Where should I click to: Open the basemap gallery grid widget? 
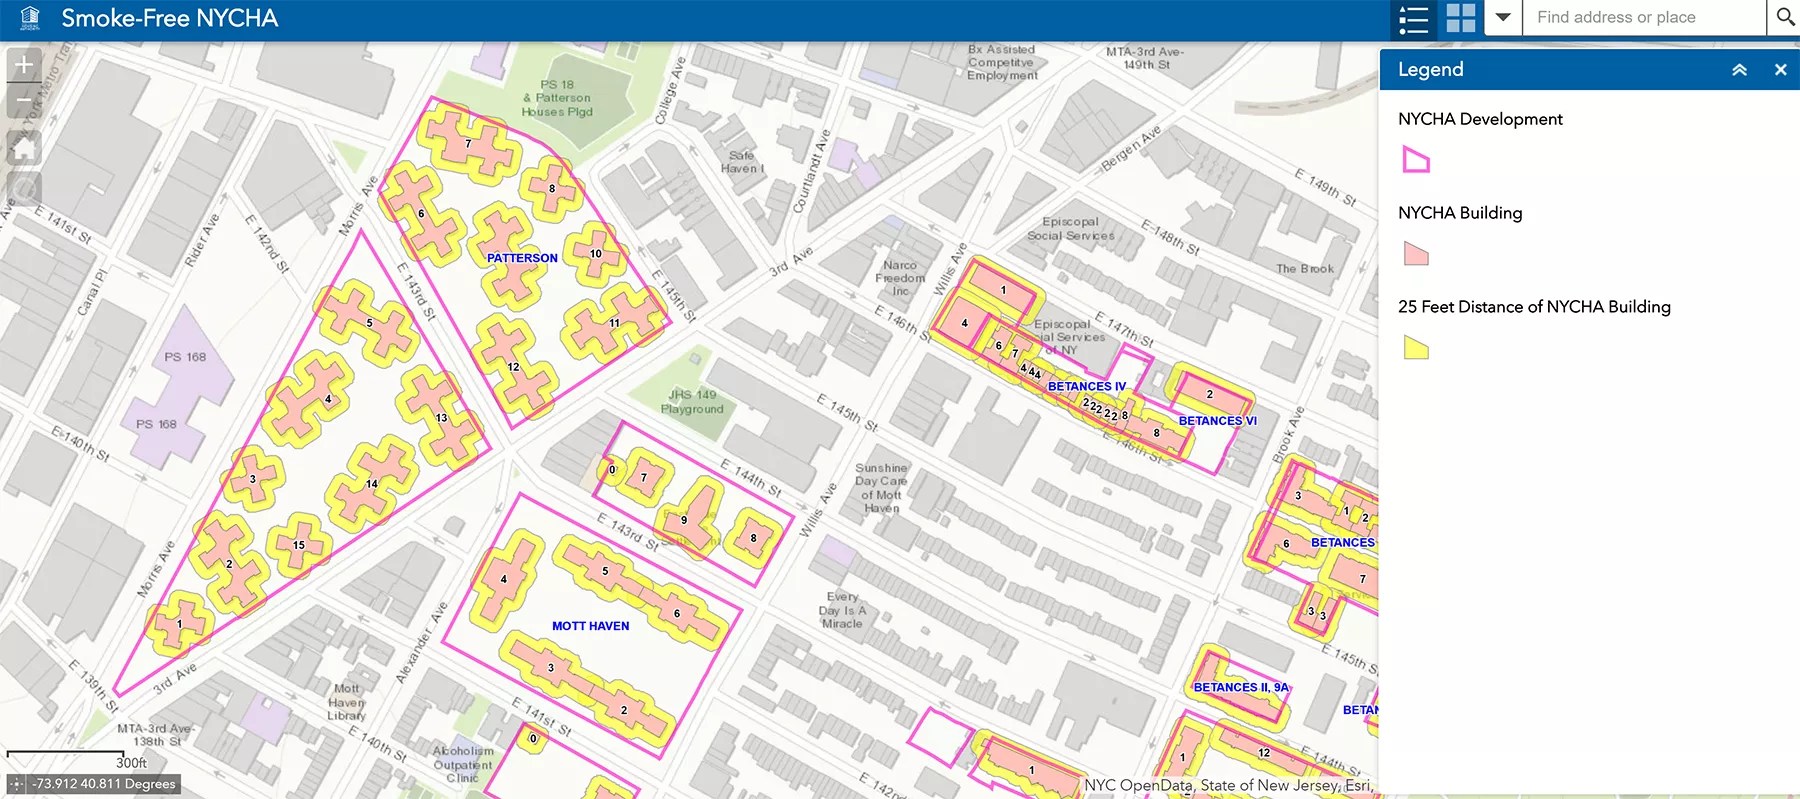point(1460,19)
